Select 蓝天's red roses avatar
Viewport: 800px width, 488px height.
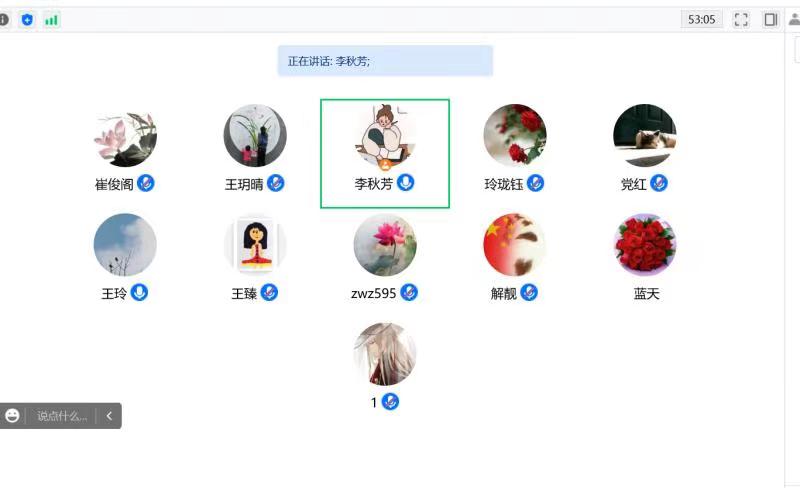tap(645, 245)
